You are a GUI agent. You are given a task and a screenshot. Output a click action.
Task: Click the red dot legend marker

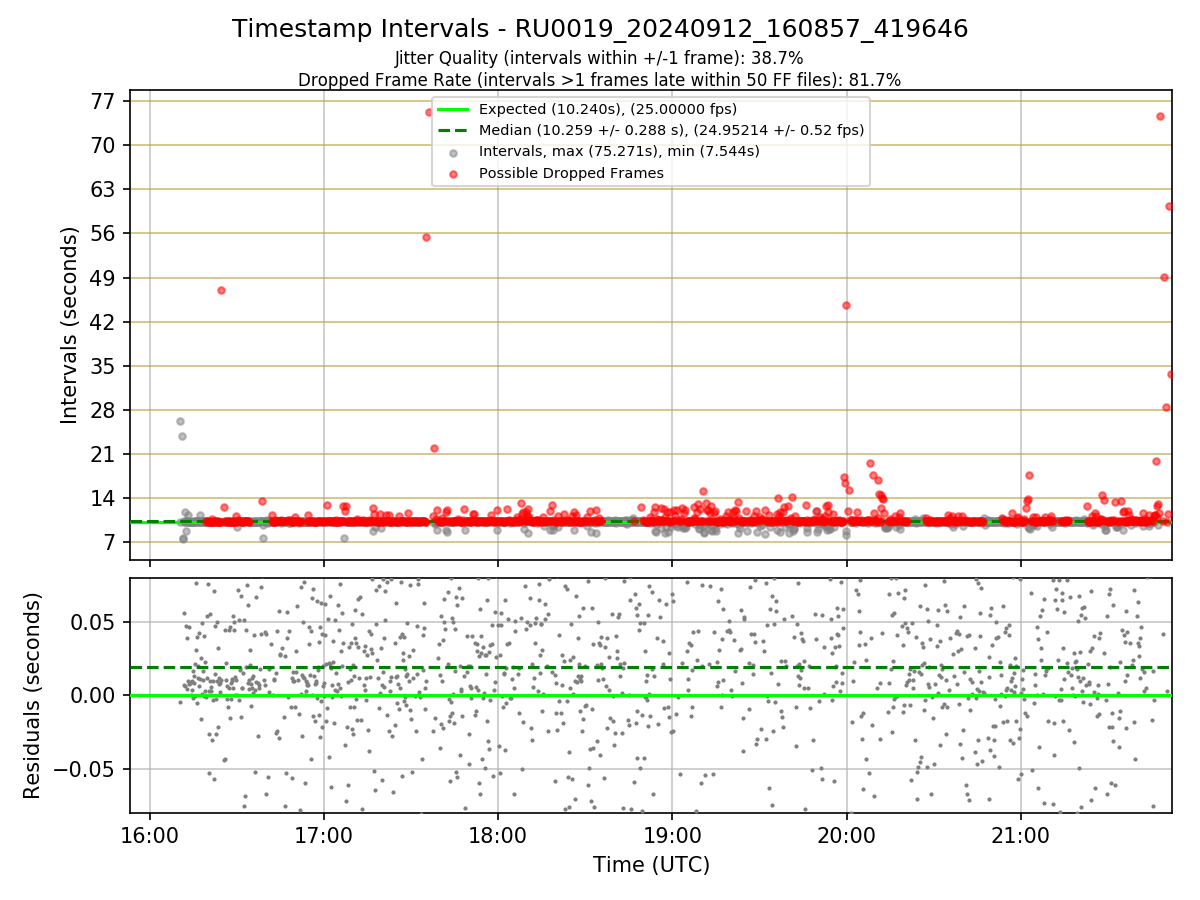454,174
